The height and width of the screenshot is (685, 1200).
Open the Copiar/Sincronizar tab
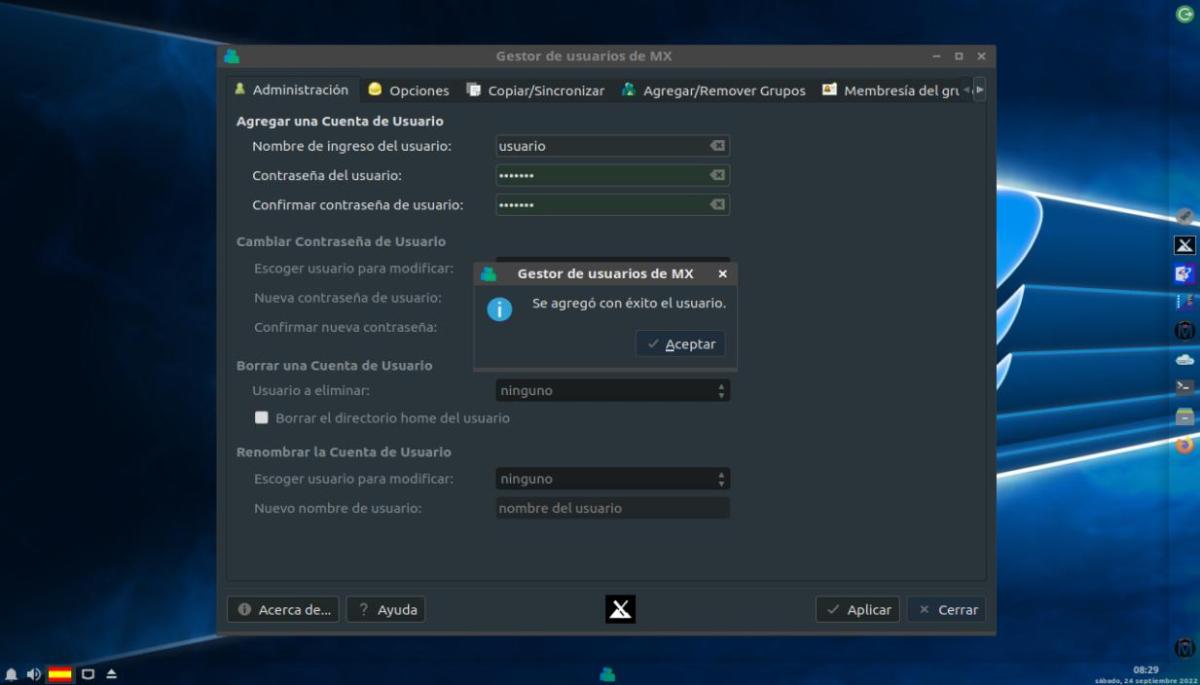click(535, 90)
